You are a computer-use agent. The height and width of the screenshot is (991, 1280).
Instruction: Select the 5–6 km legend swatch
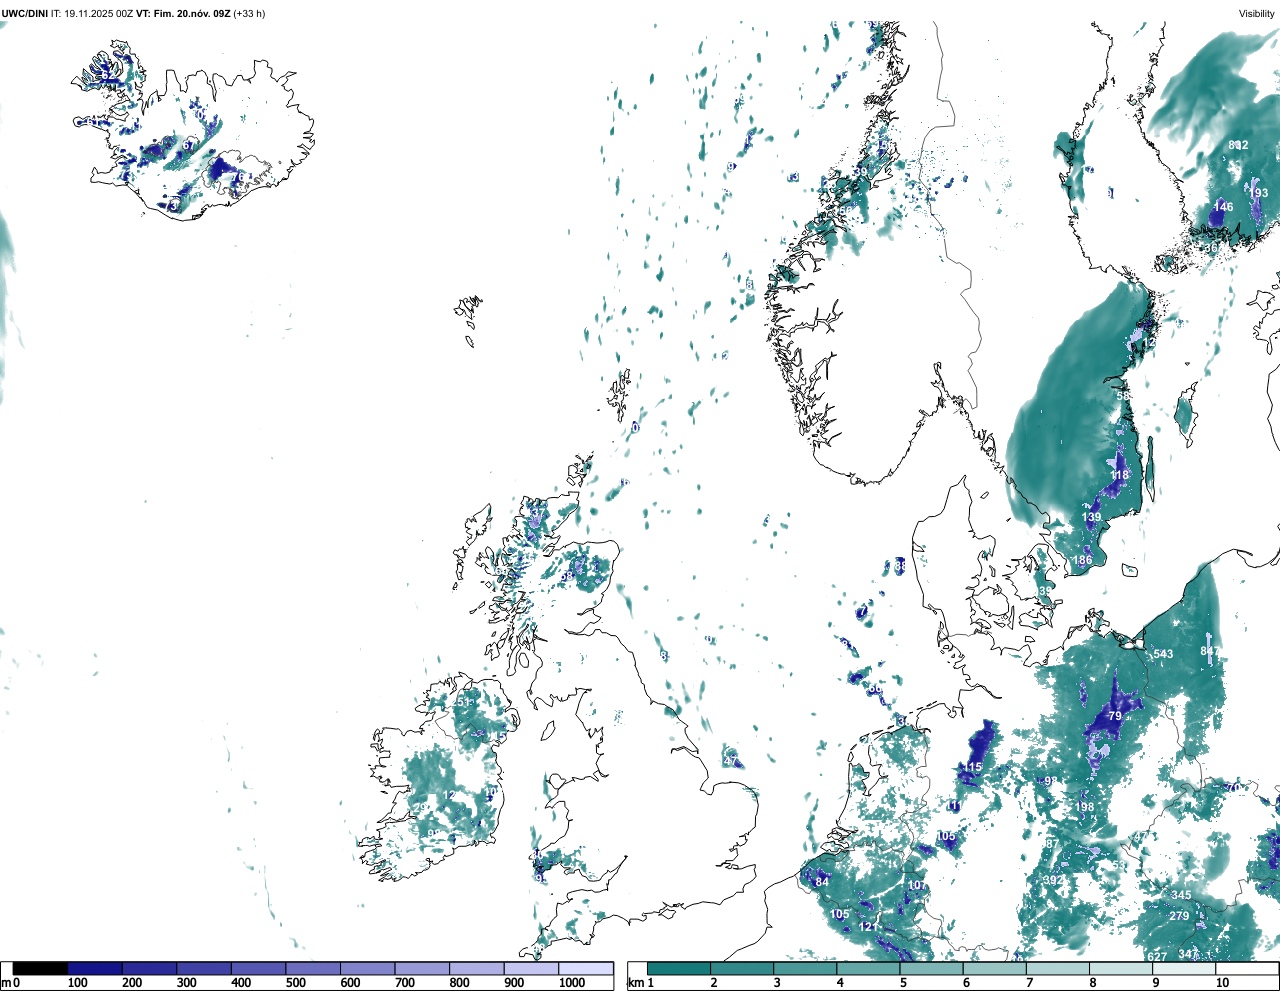click(x=933, y=968)
